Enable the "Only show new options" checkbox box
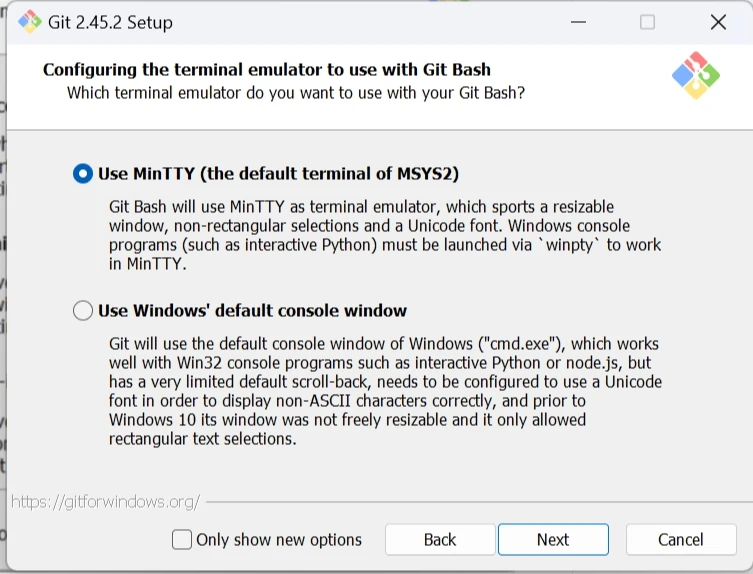 [x=182, y=540]
